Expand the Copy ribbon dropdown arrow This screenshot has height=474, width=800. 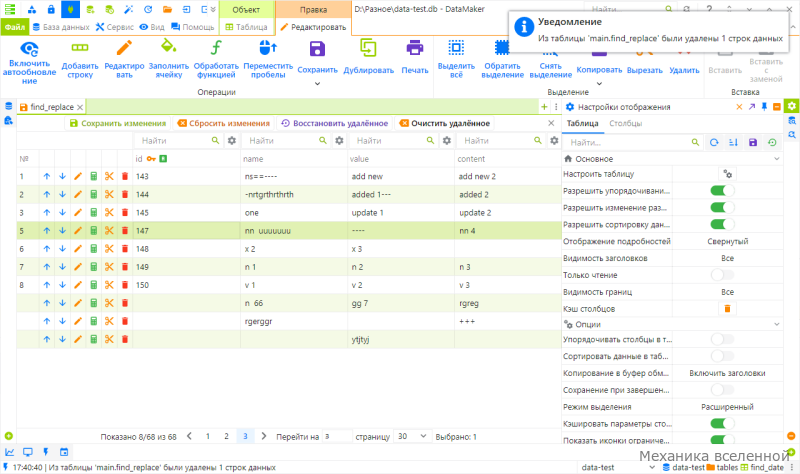point(599,84)
